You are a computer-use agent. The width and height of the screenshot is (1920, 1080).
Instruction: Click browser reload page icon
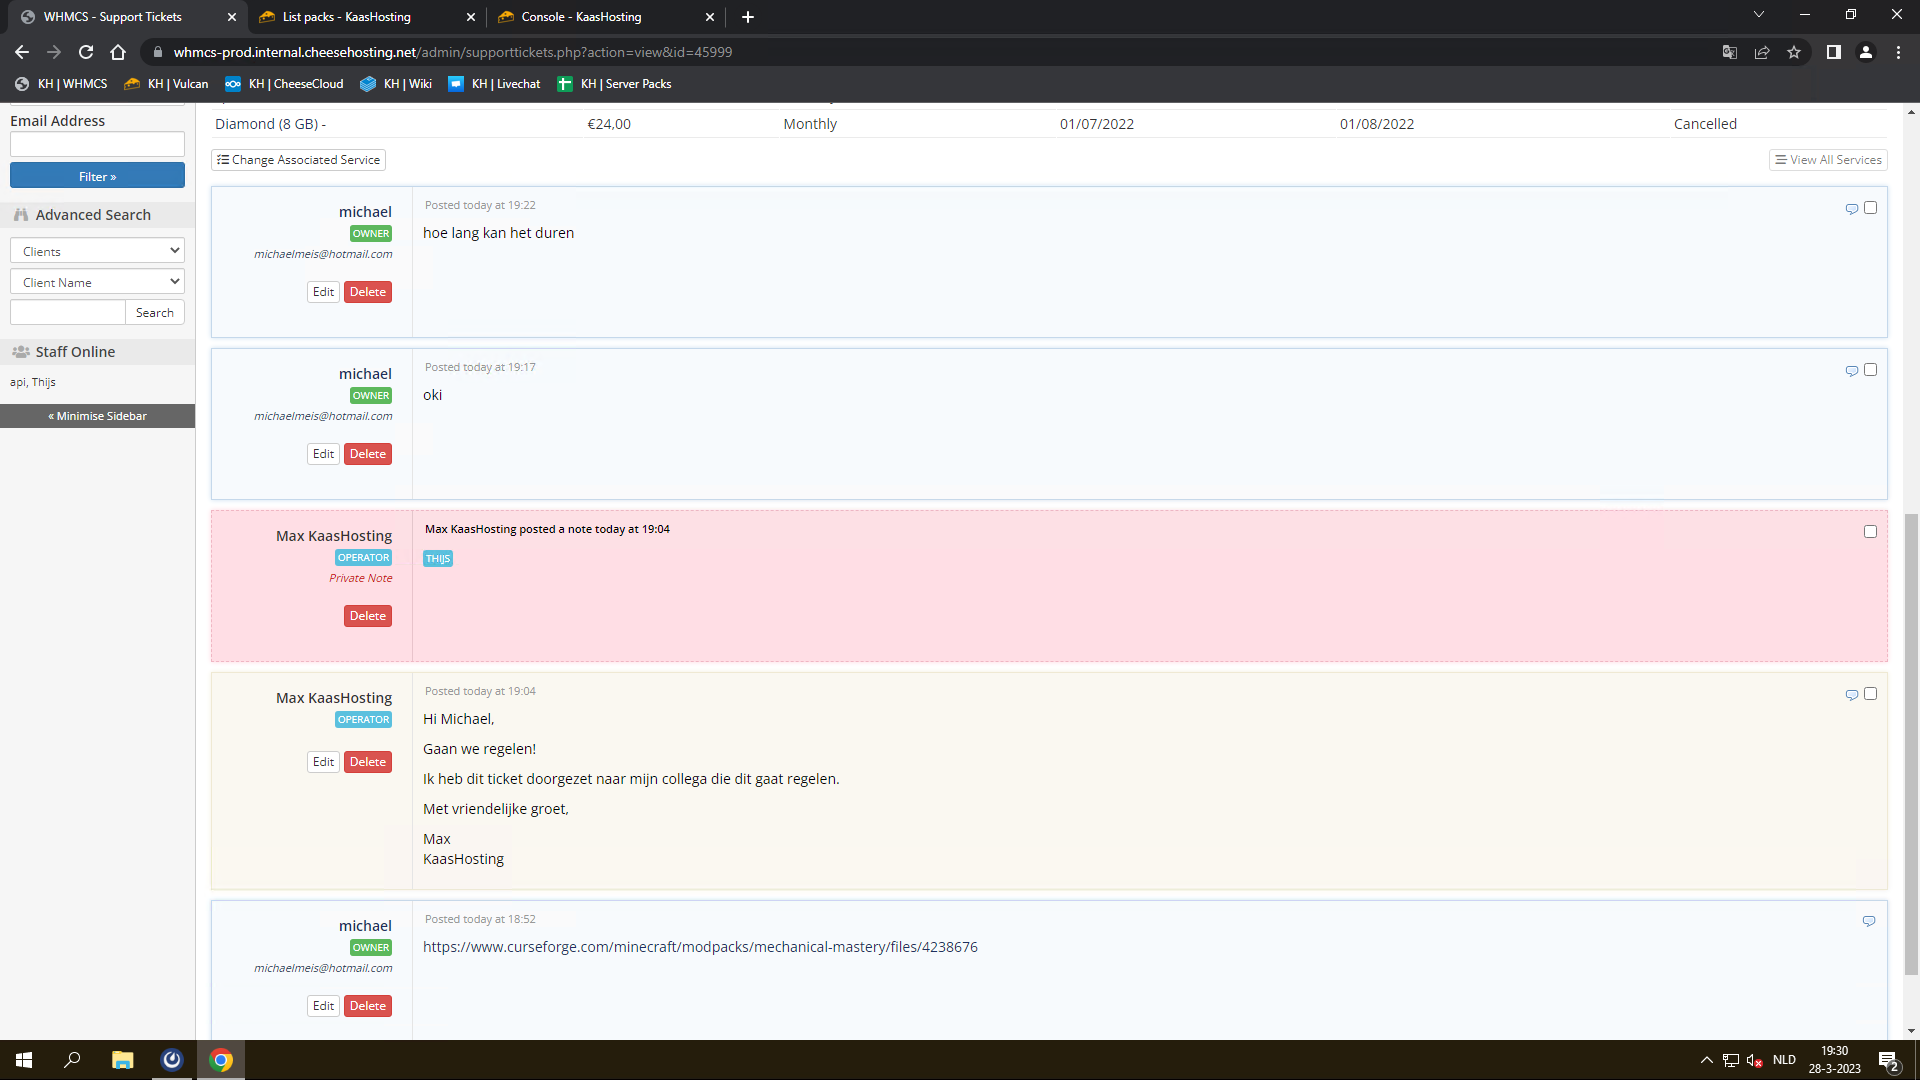point(86,52)
